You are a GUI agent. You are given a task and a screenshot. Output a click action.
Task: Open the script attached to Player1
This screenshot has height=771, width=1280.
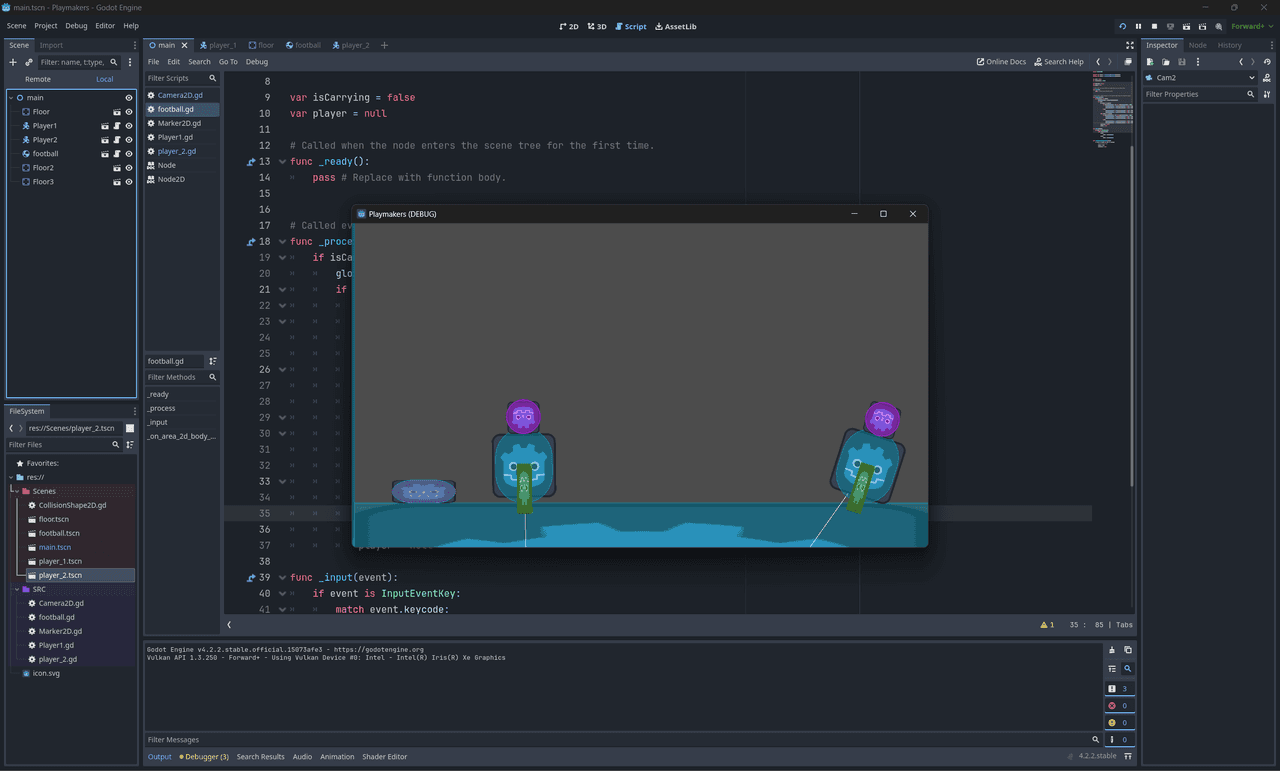tap(117, 126)
